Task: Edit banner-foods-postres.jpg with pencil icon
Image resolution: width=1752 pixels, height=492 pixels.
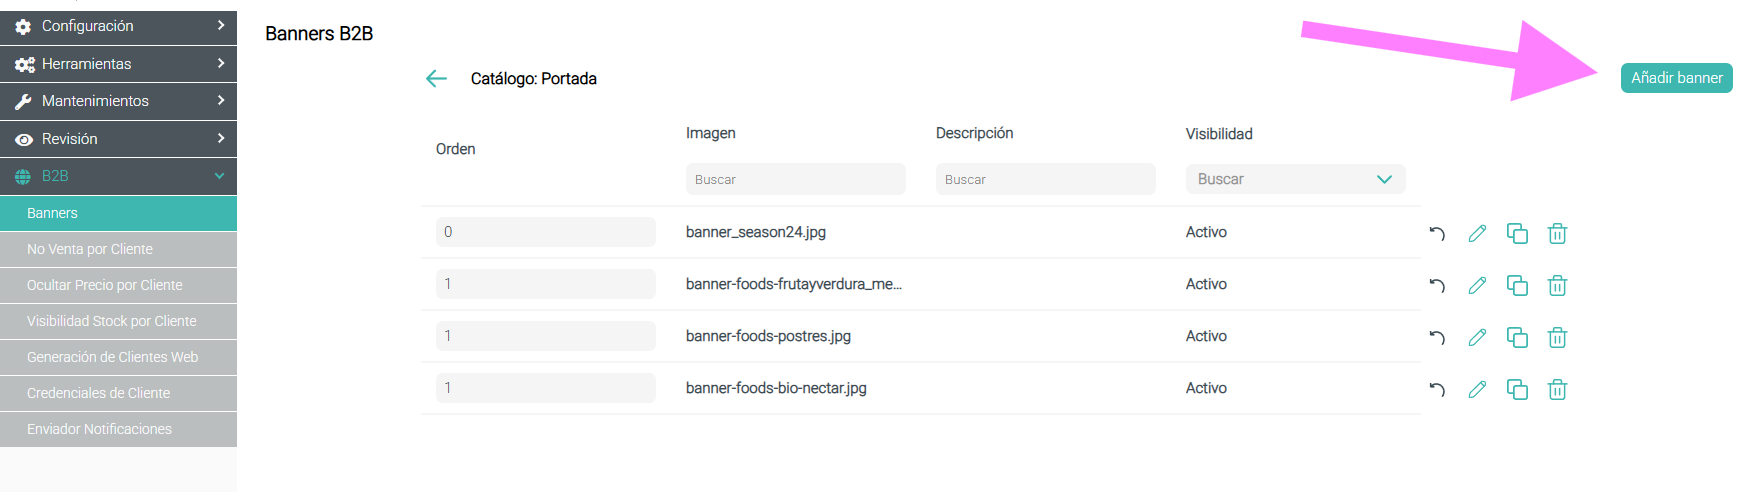Action: 1477,338
